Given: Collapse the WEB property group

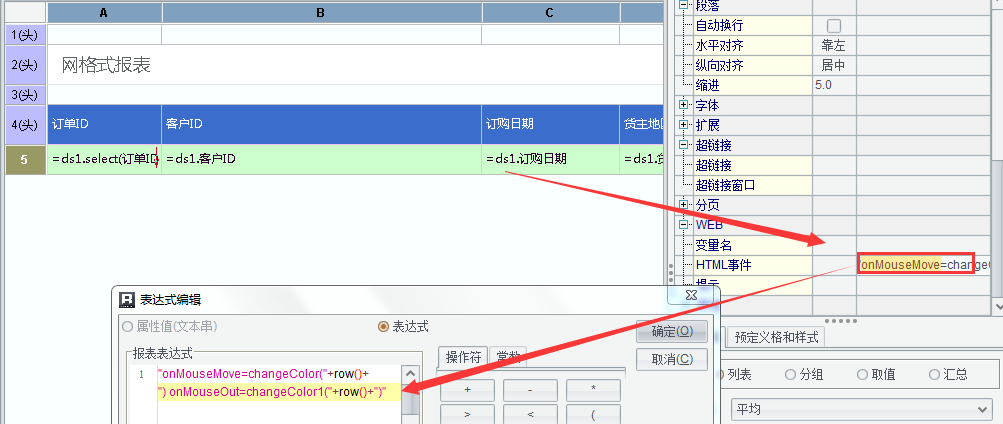Looking at the screenshot, I should click(684, 225).
